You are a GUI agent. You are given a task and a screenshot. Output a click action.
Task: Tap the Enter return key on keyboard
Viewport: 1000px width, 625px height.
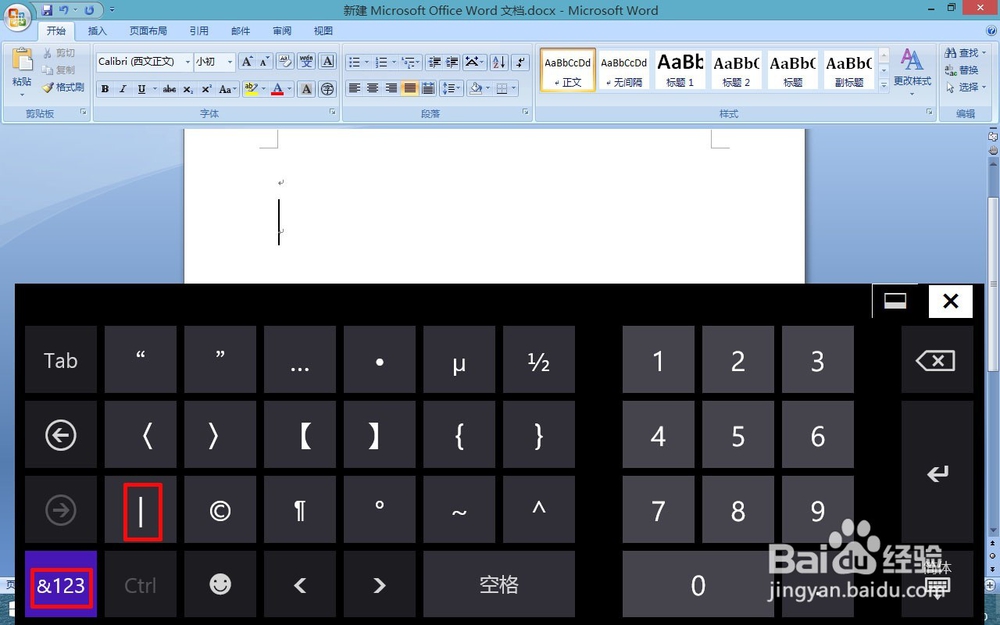938,473
